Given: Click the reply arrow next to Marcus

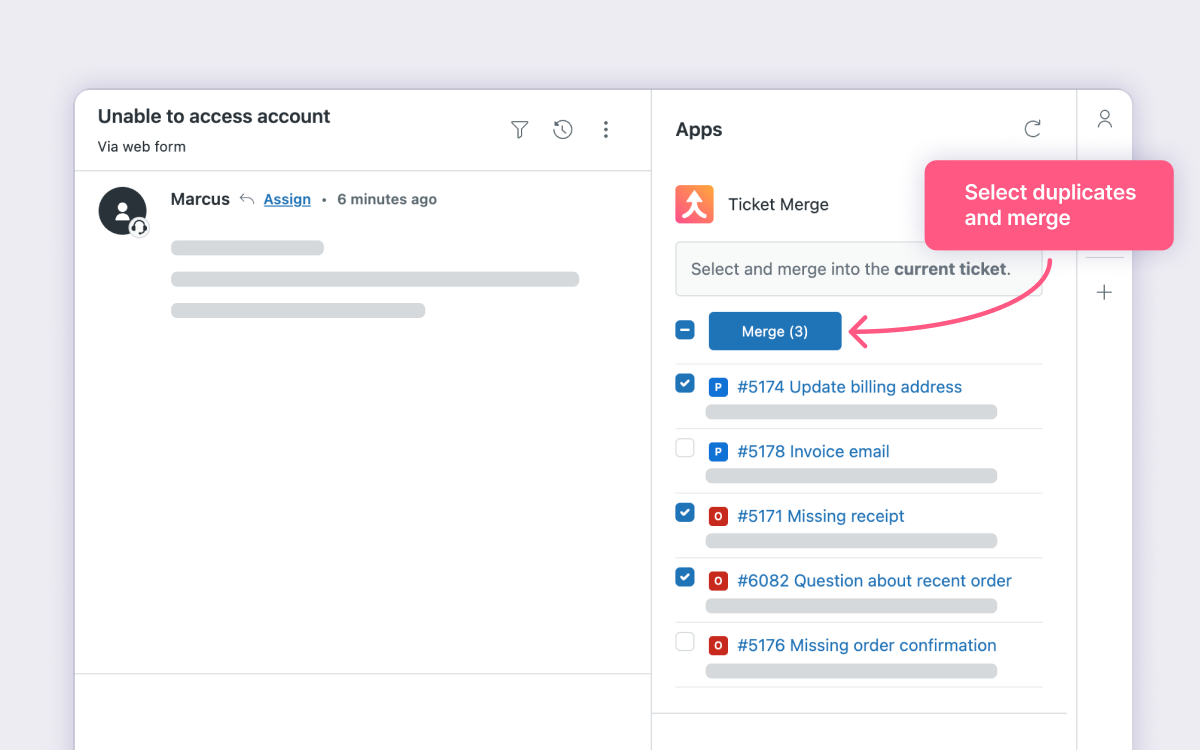Looking at the screenshot, I should point(247,199).
